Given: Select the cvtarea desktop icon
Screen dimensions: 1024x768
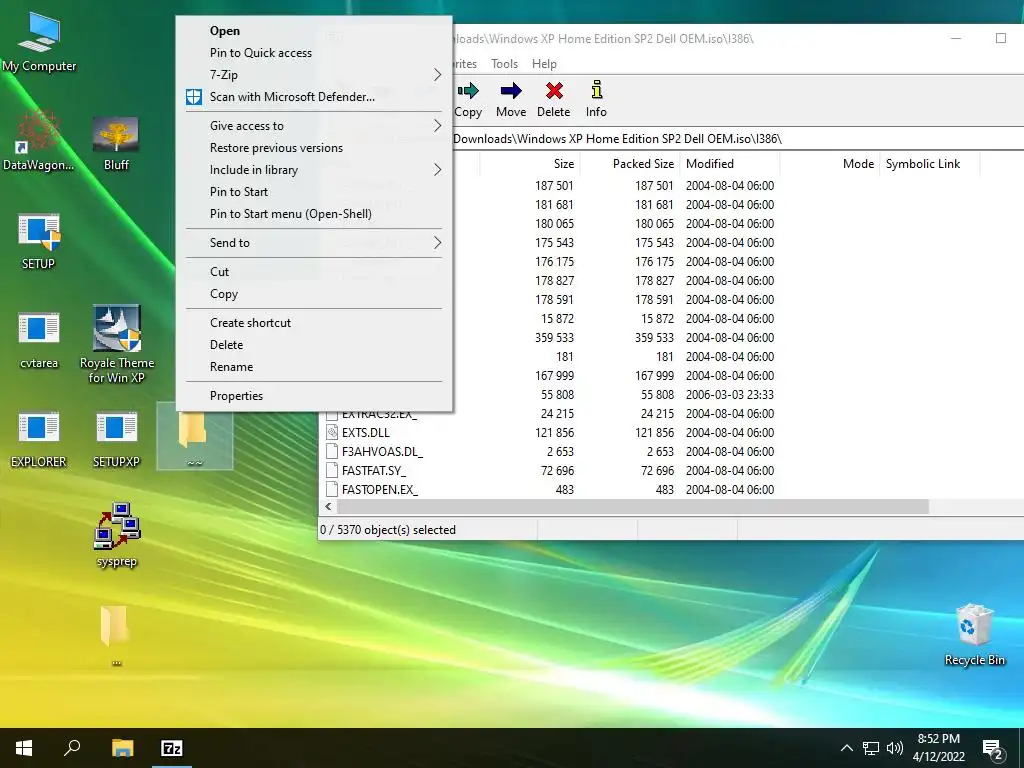Looking at the screenshot, I should [39, 340].
